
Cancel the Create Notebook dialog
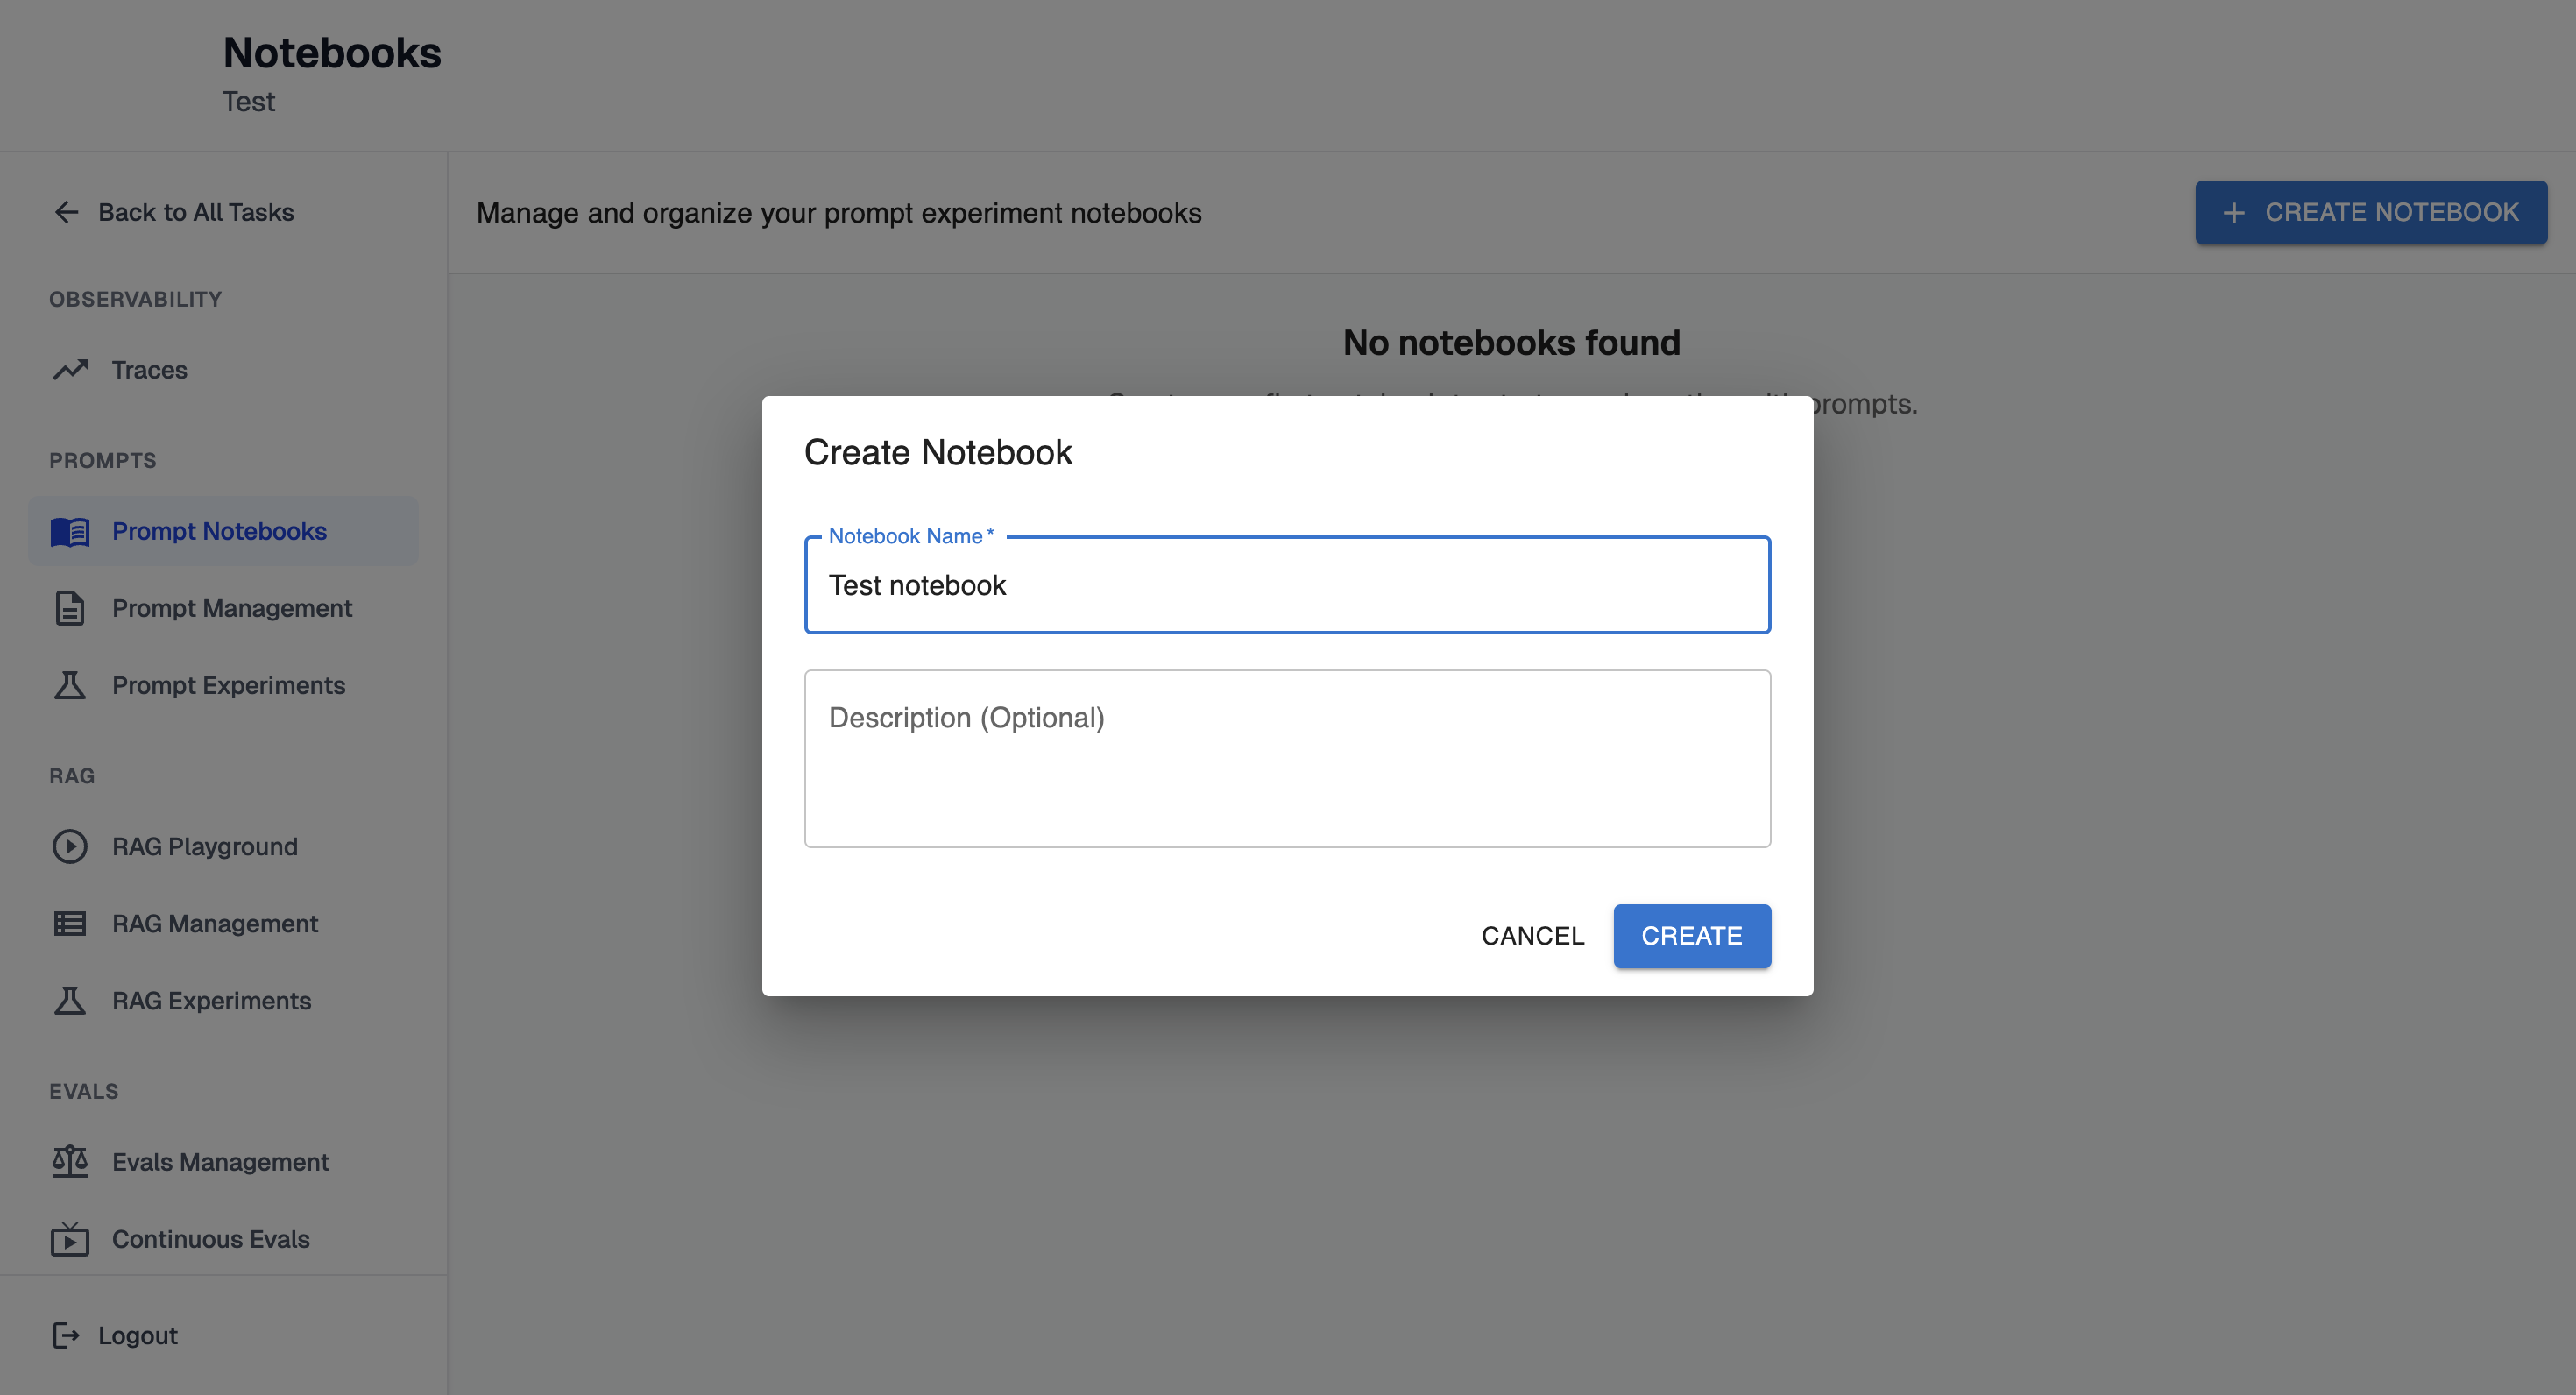tap(1532, 936)
